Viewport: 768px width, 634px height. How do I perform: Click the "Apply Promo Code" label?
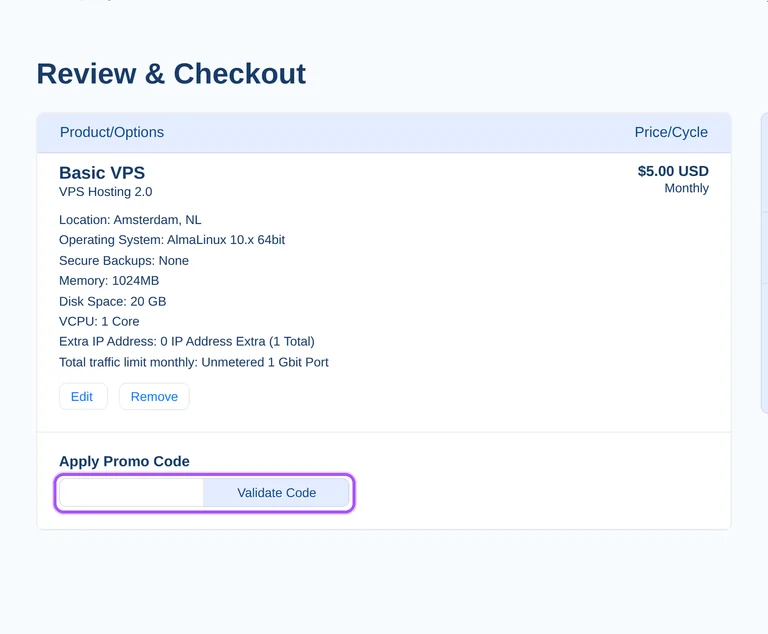point(124,462)
